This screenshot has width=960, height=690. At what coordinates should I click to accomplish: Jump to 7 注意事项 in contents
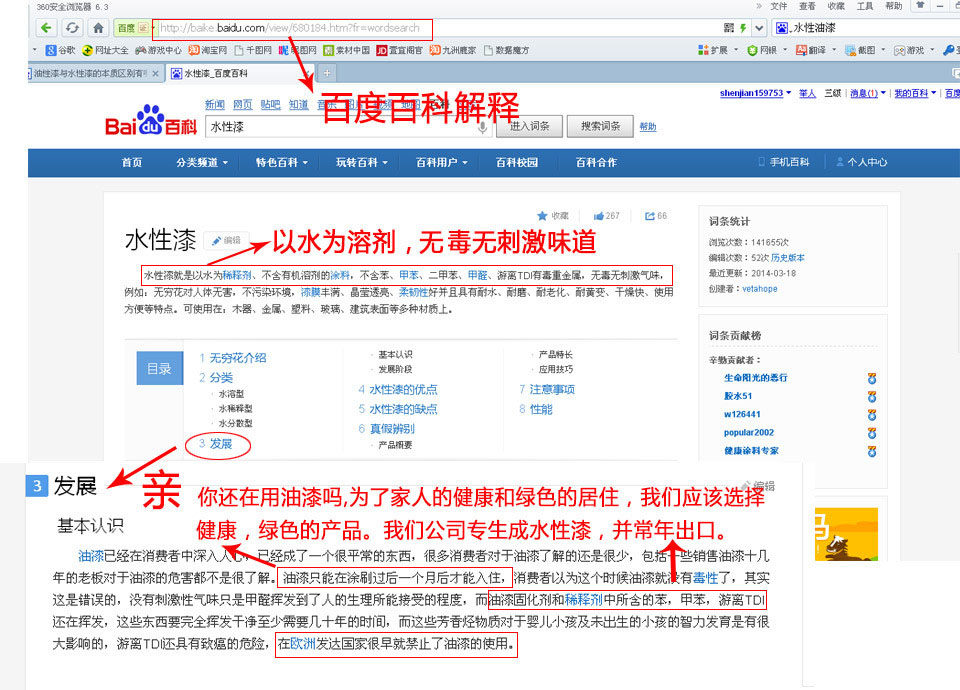click(547, 389)
